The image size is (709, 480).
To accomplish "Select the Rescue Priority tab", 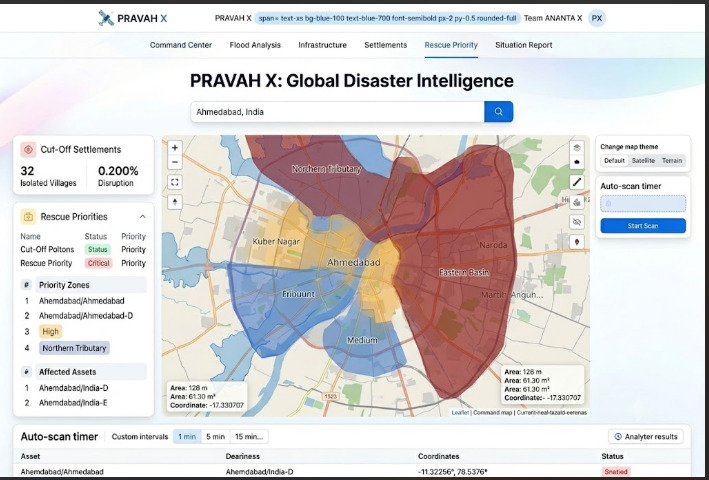I will point(451,45).
